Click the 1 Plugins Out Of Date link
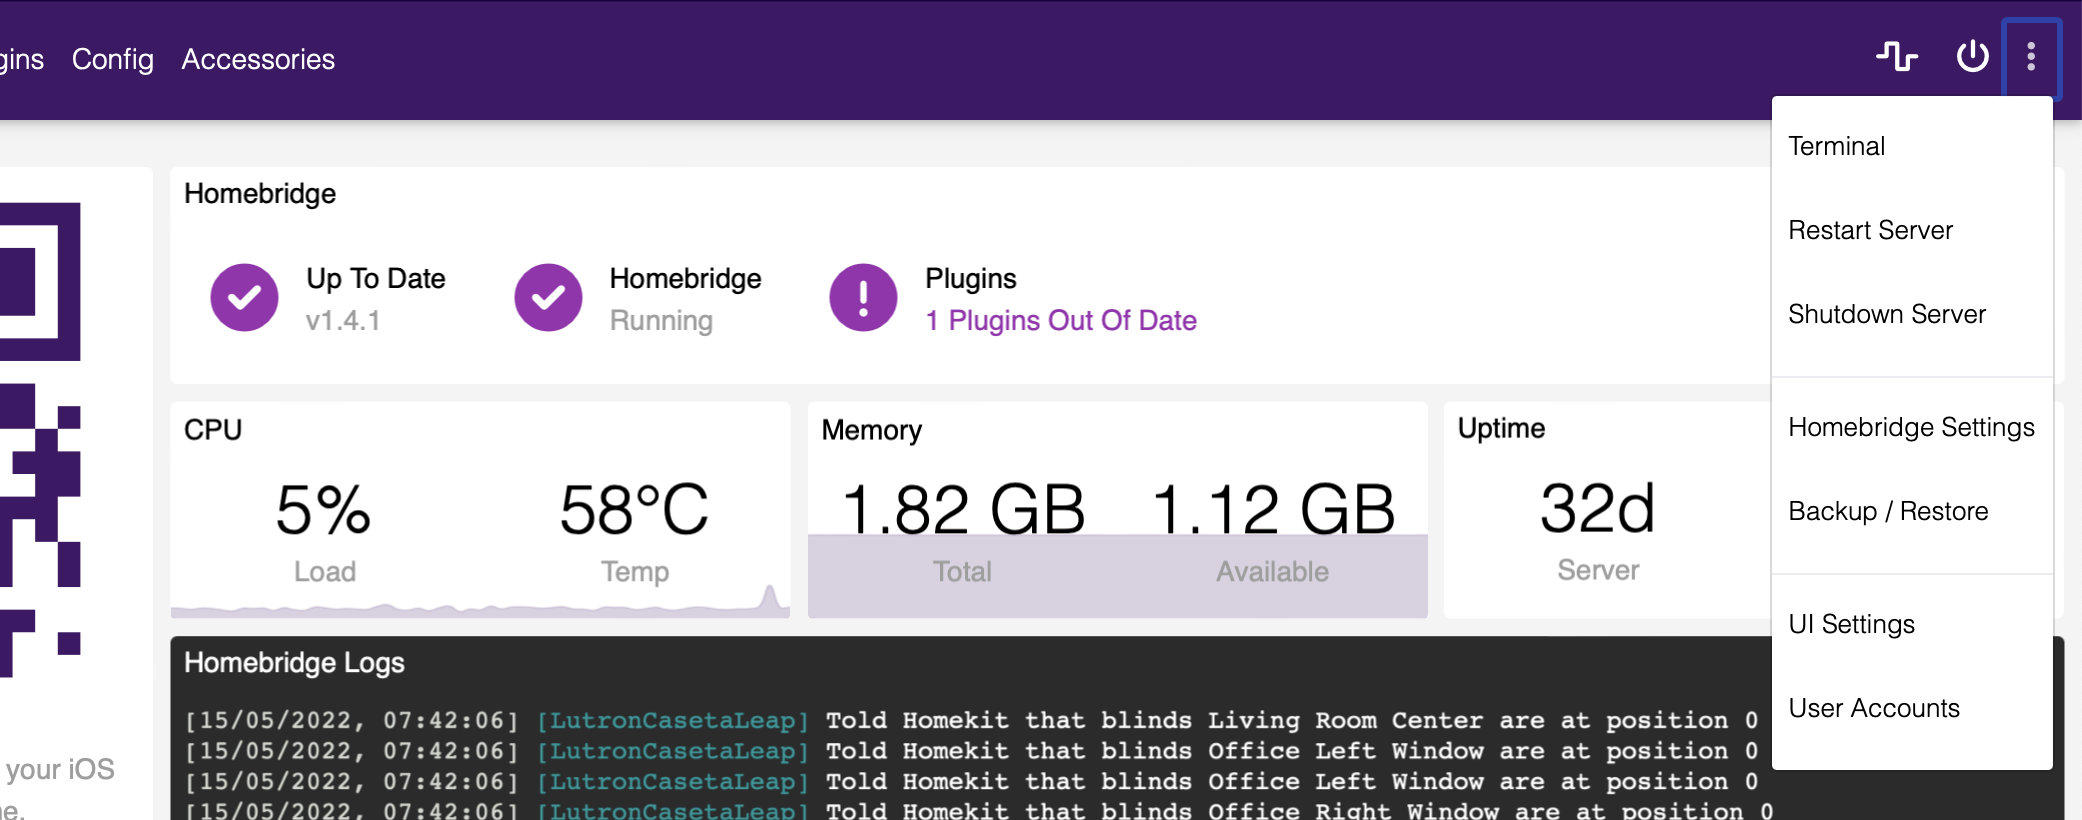The image size is (2082, 820). [x=1060, y=320]
